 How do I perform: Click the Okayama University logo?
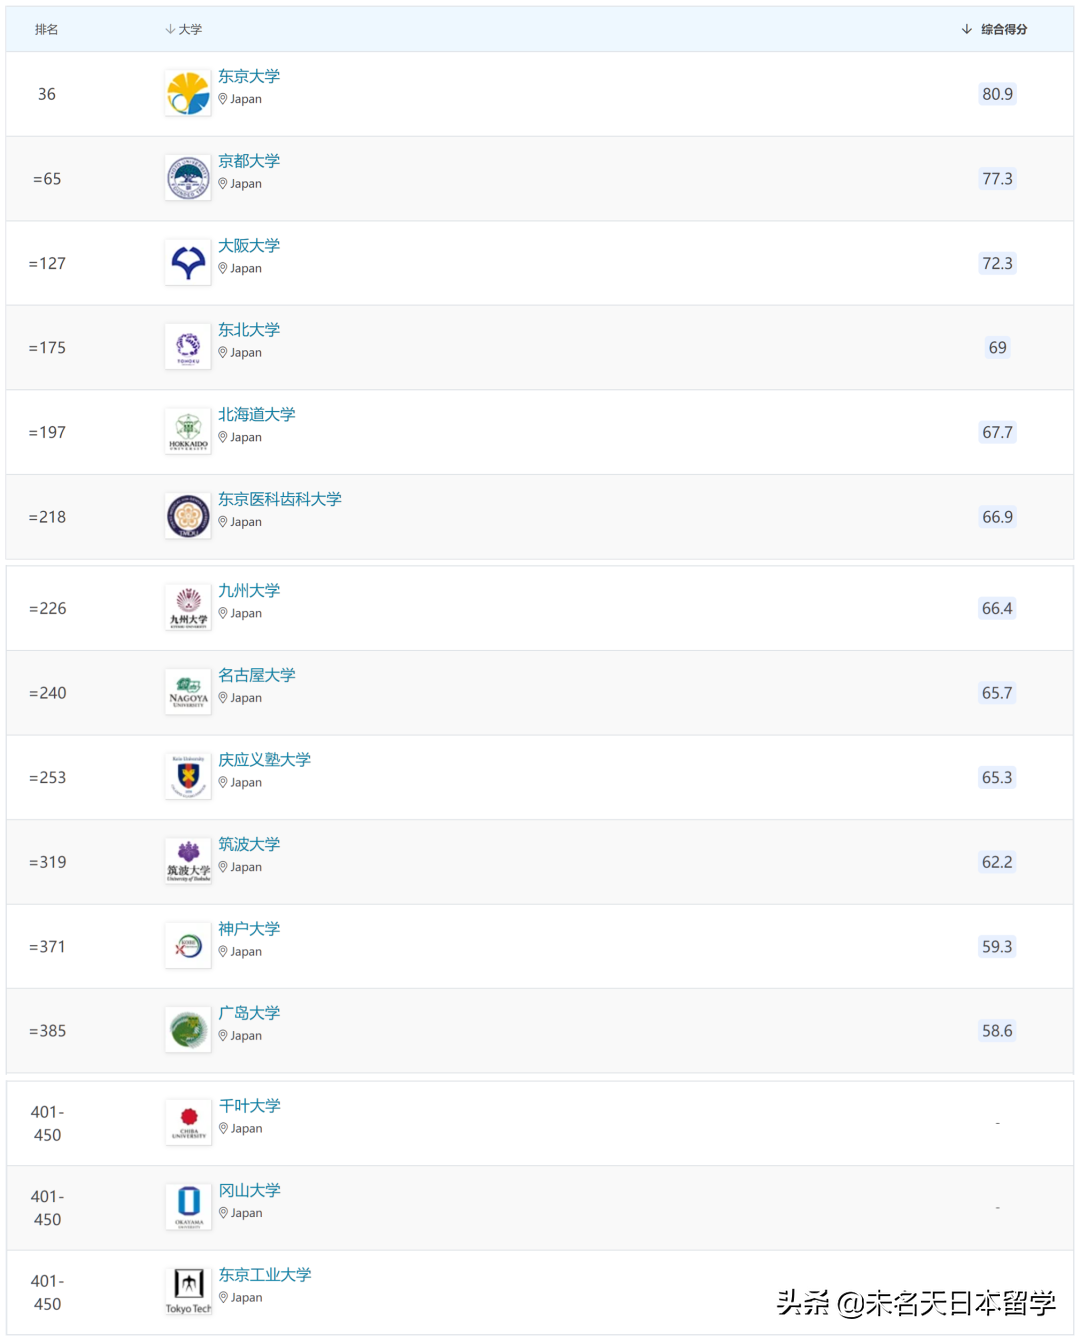coord(189,1207)
